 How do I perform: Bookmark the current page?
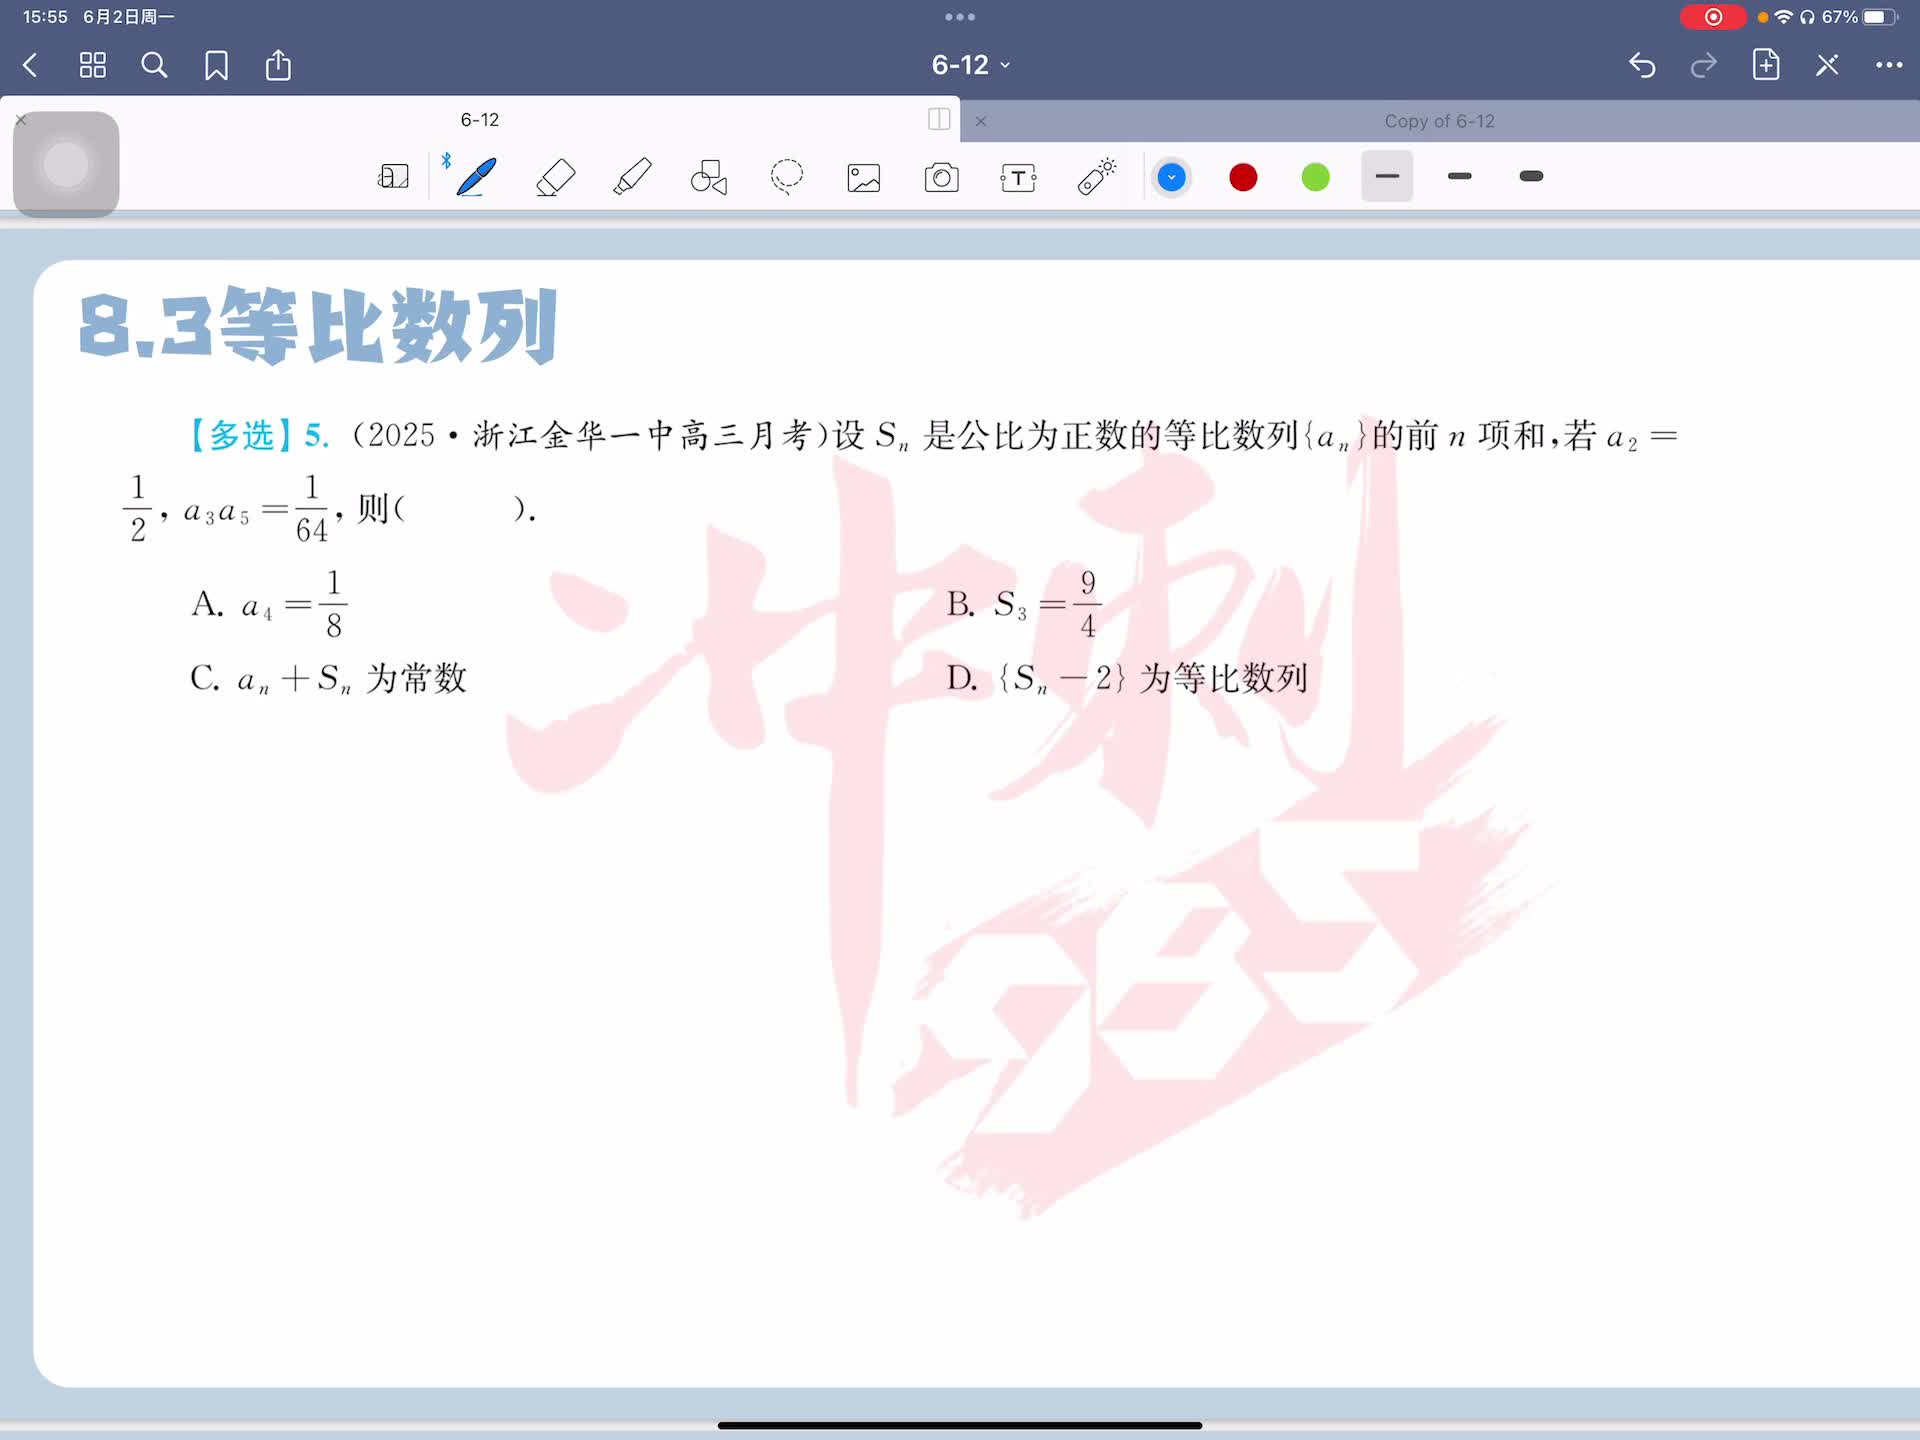pyautogui.click(x=216, y=66)
